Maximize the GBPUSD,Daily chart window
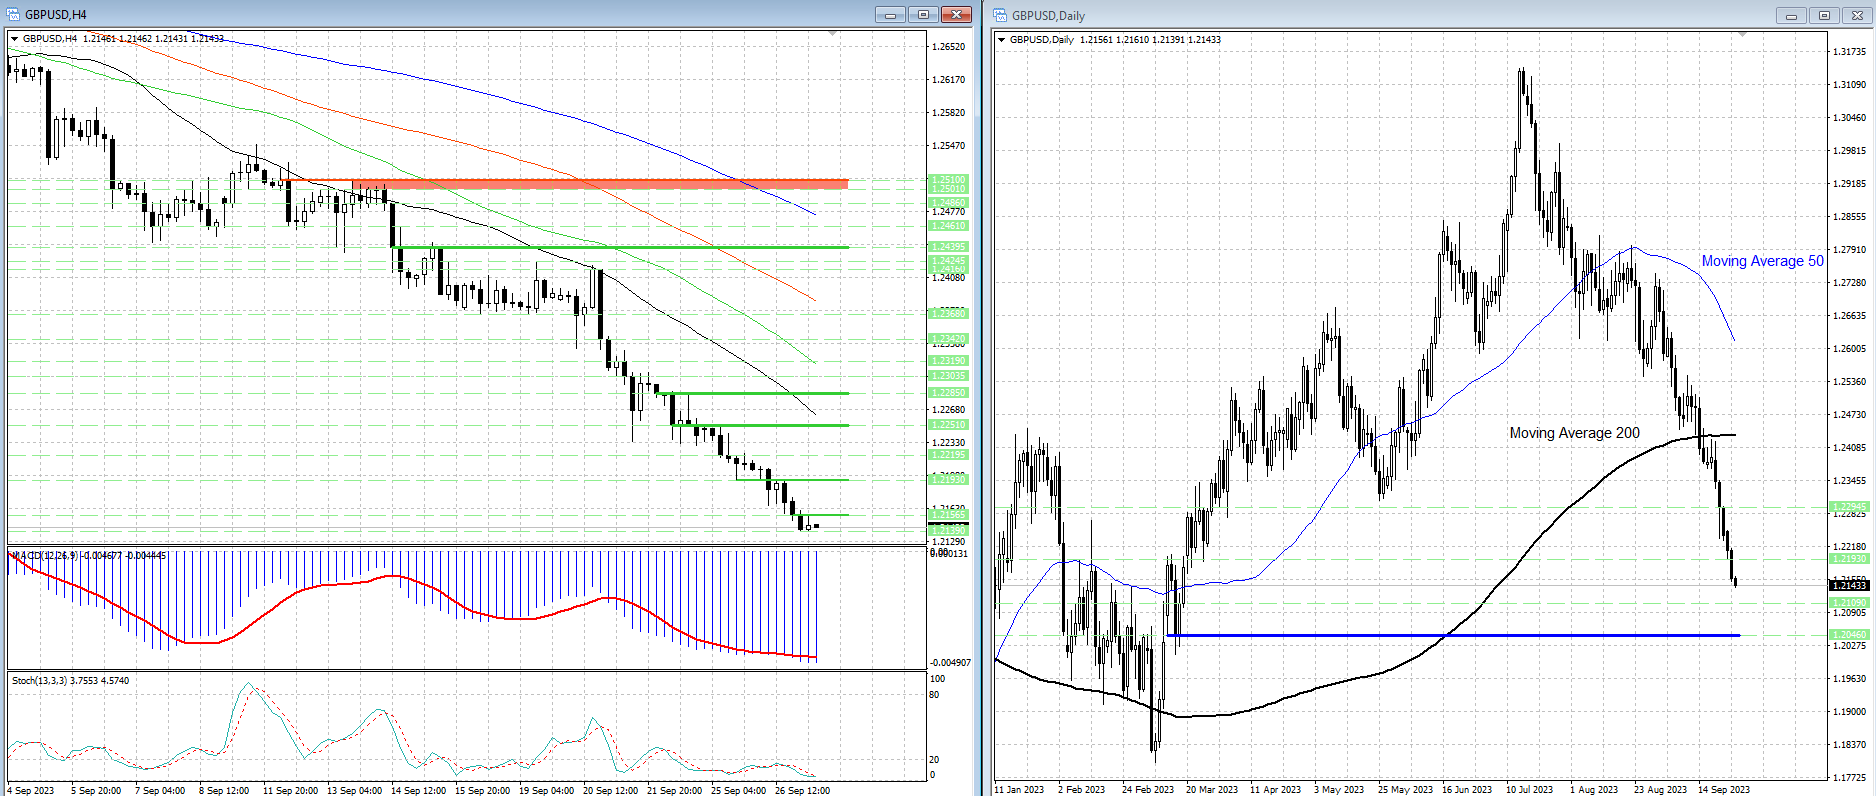Screen dimensions: 1876x796 (1825, 15)
